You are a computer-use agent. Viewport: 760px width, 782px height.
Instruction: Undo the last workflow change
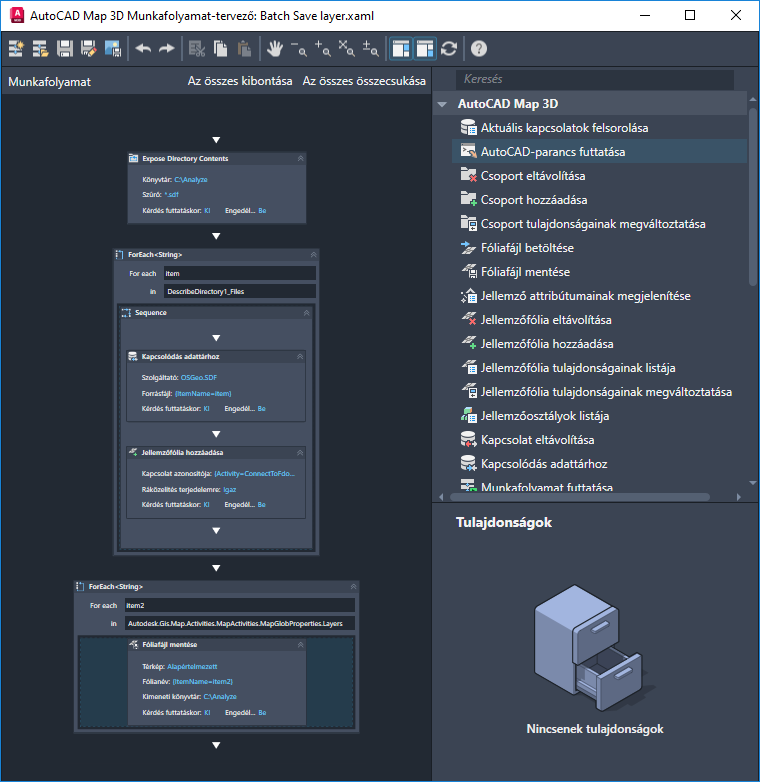(143, 49)
